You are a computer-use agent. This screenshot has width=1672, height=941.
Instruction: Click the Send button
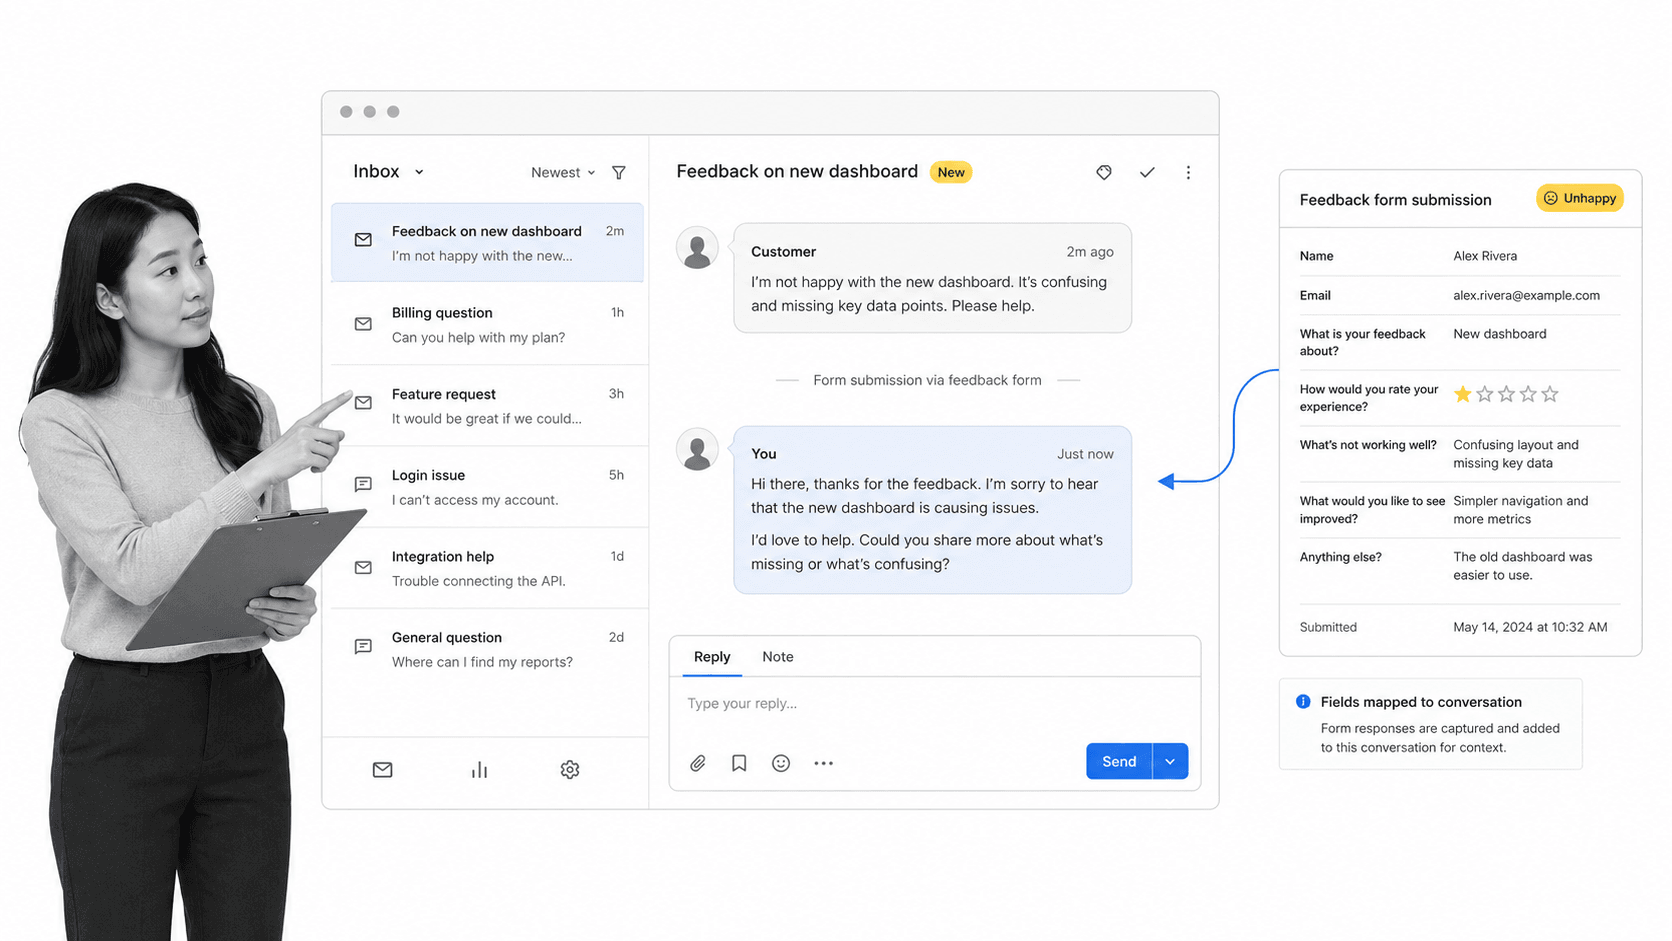(x=1119, y=762)
